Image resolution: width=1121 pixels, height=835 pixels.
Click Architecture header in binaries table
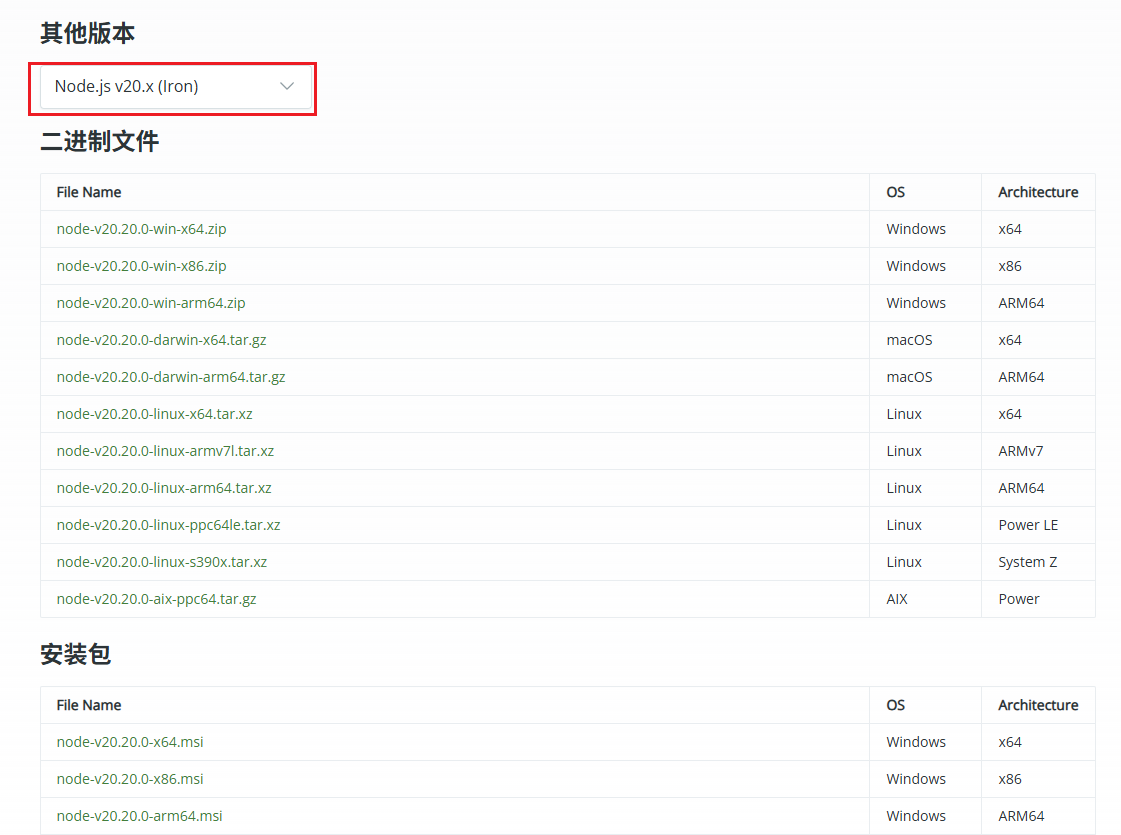point(1037,192)
